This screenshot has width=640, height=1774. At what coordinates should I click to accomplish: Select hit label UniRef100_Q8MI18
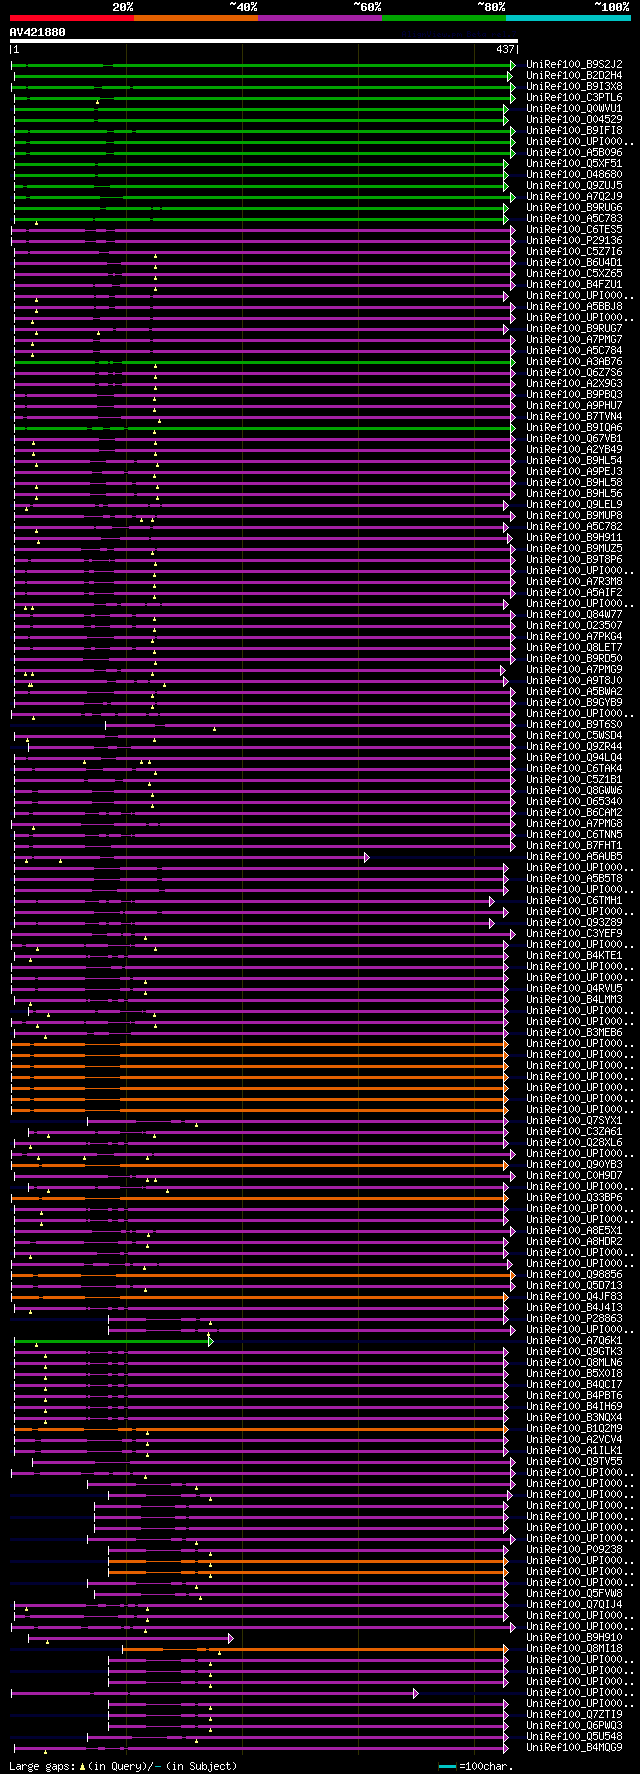(x=574, y=1648)
